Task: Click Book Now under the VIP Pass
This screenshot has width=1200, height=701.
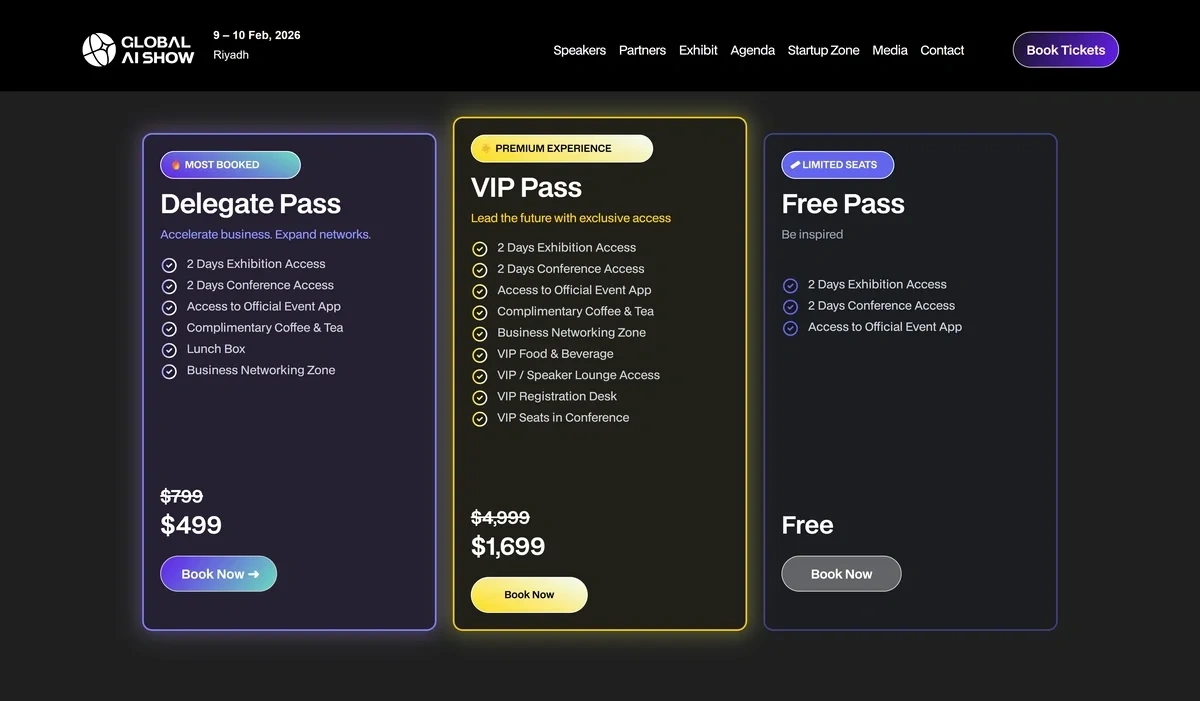Action: [x=529, y=594]
